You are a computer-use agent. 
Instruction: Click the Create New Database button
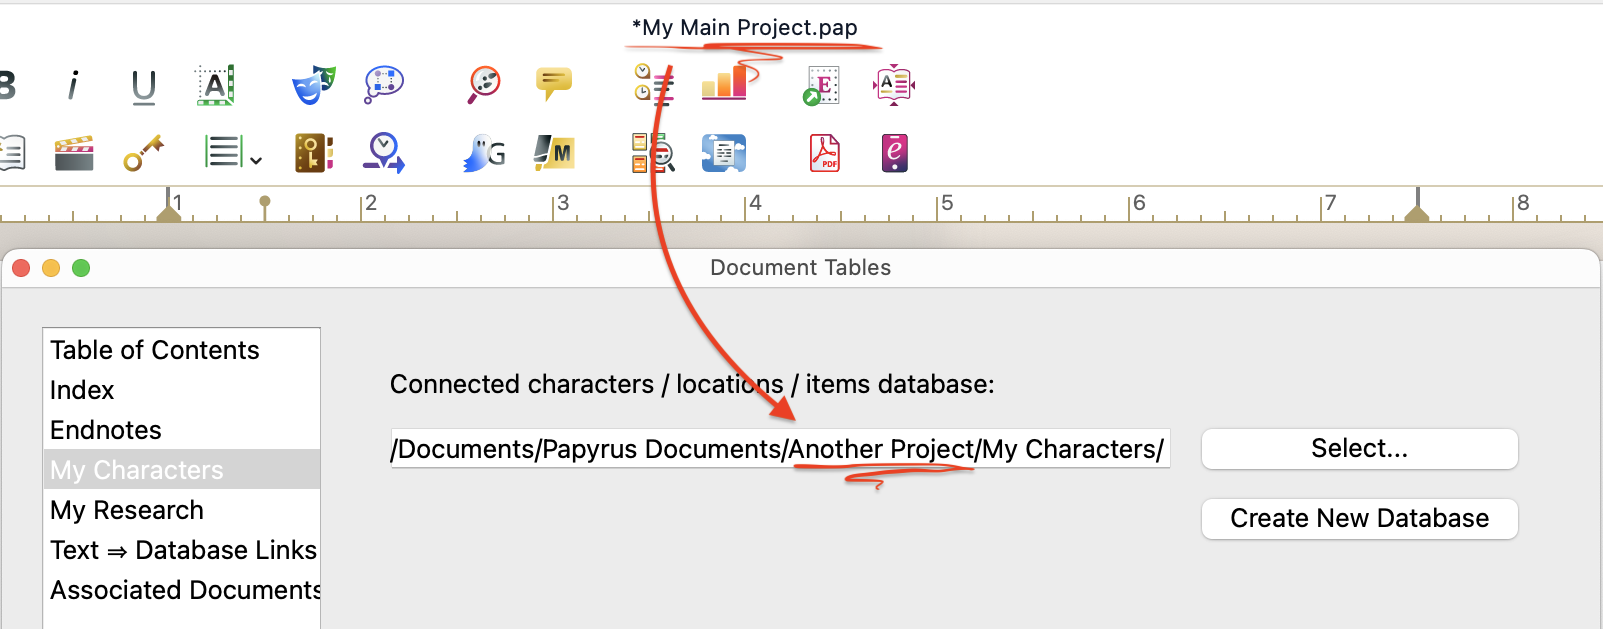click(x=1359, y=518)
